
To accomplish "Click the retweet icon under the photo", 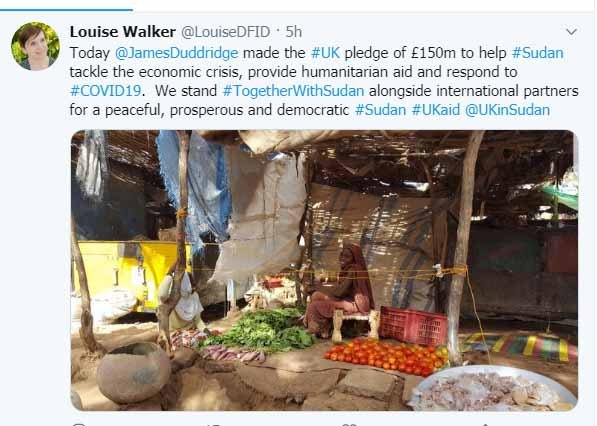I will 213,424.
